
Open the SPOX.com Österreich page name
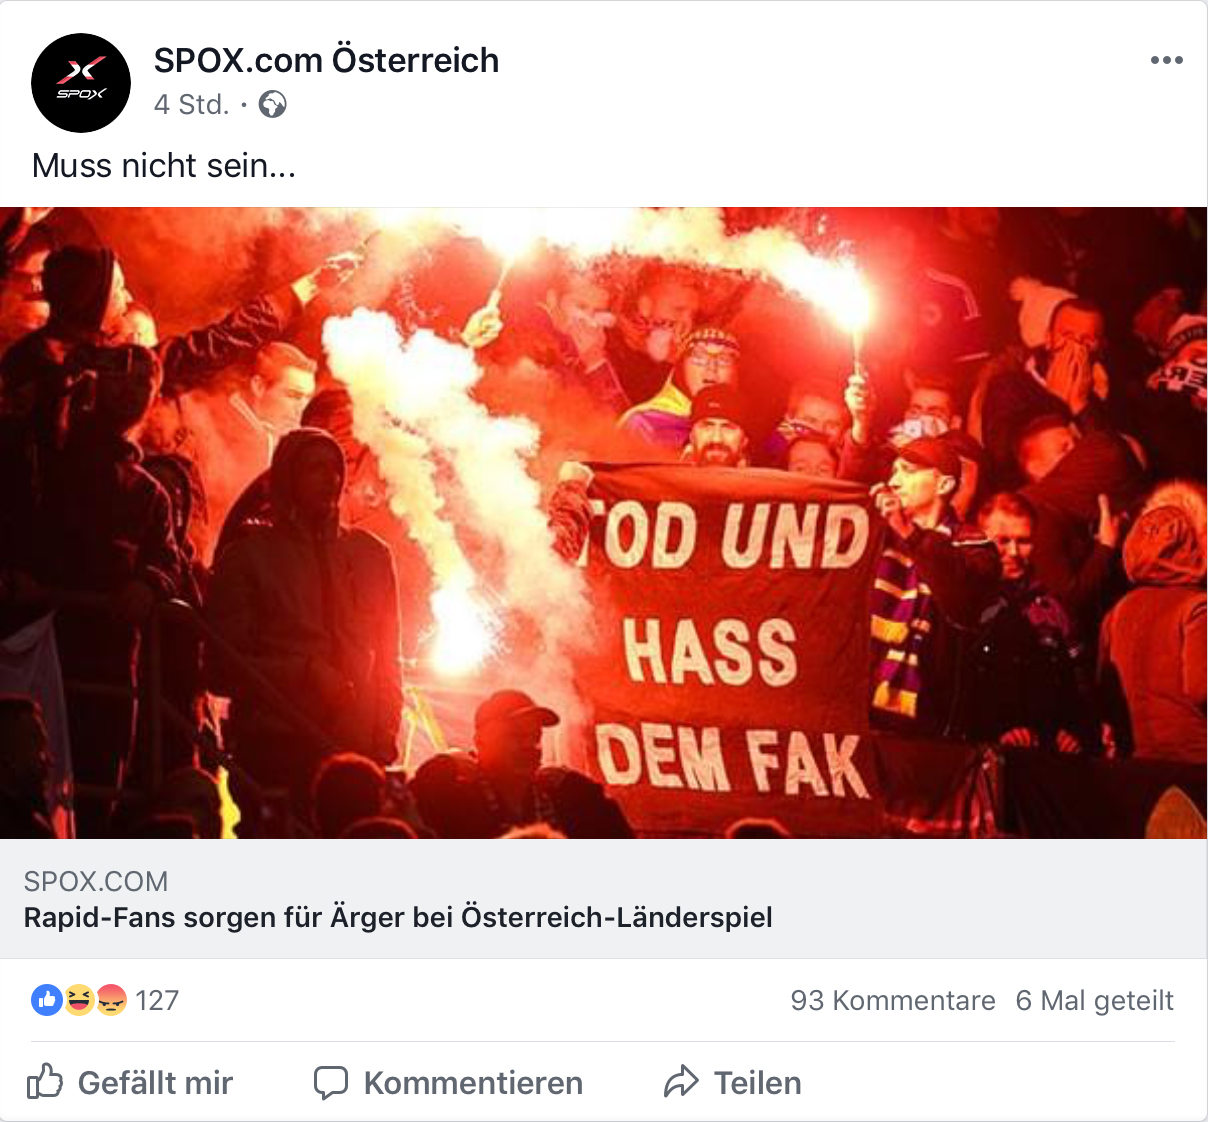[326, 60]
